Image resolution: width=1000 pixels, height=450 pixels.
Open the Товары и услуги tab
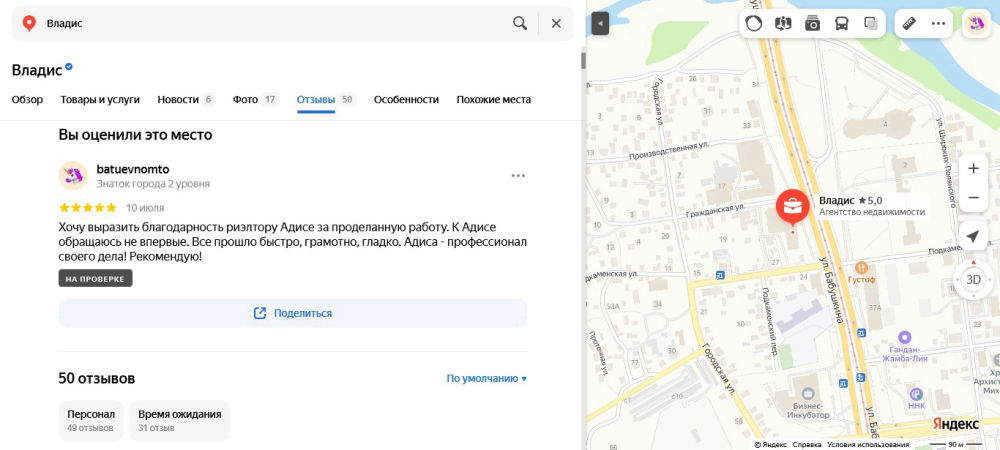click(100, 99)
